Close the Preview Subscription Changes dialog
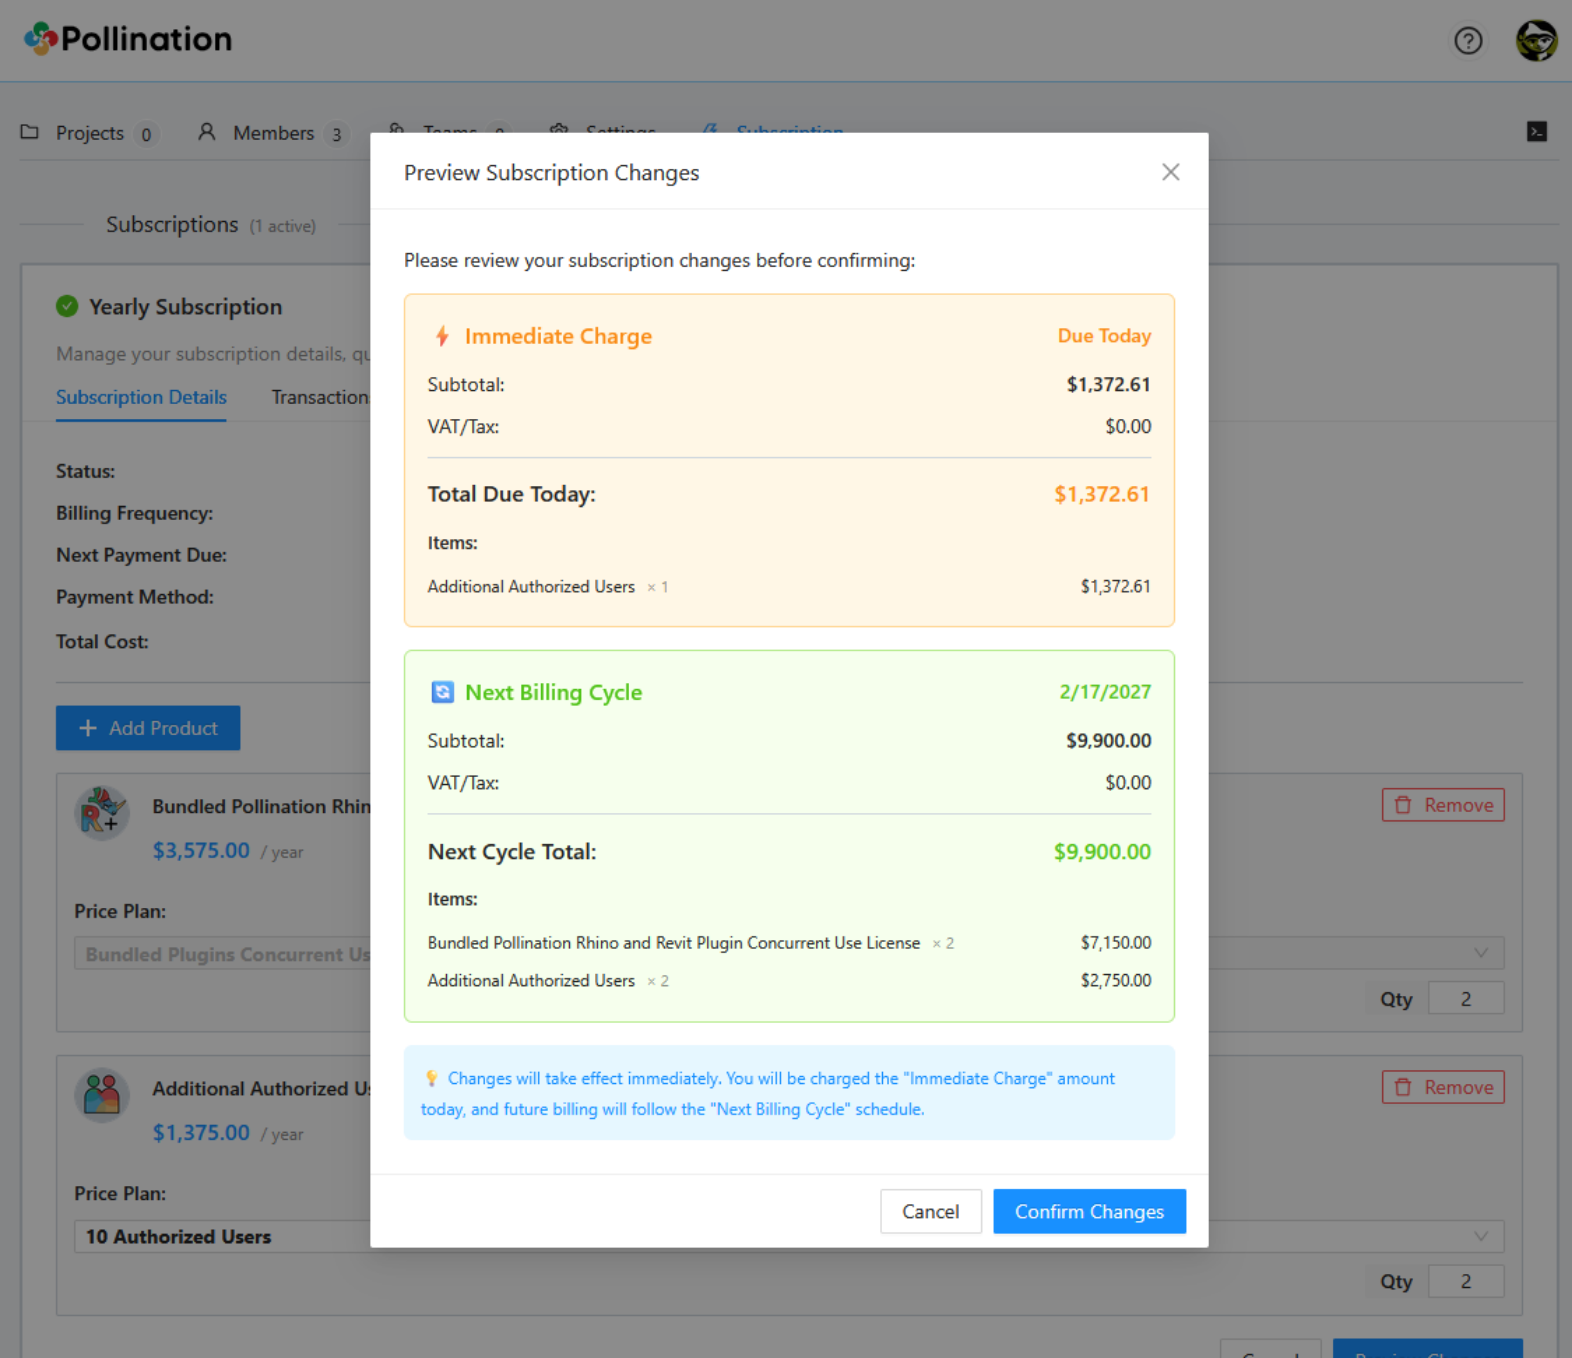 click(1170, 172)
